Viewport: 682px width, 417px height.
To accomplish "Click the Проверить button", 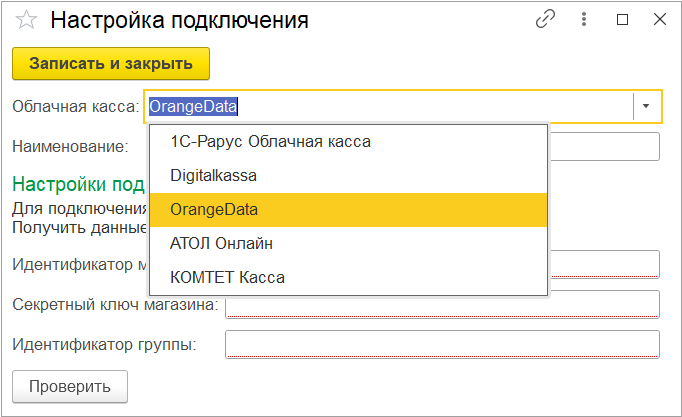I will (69, 386).
